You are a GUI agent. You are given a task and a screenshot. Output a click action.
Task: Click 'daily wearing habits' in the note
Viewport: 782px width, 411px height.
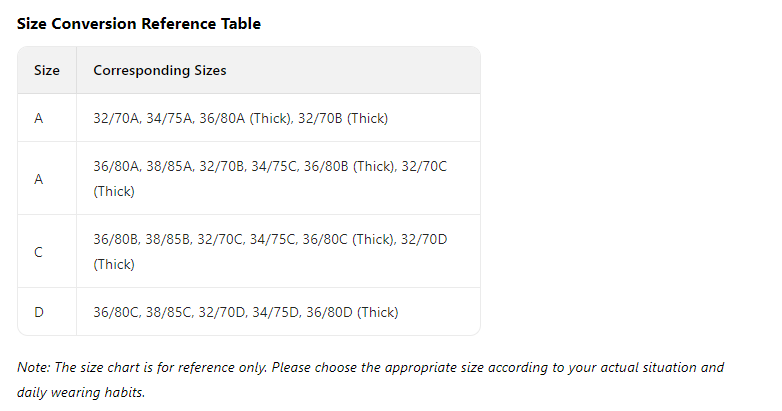(81, 393)
